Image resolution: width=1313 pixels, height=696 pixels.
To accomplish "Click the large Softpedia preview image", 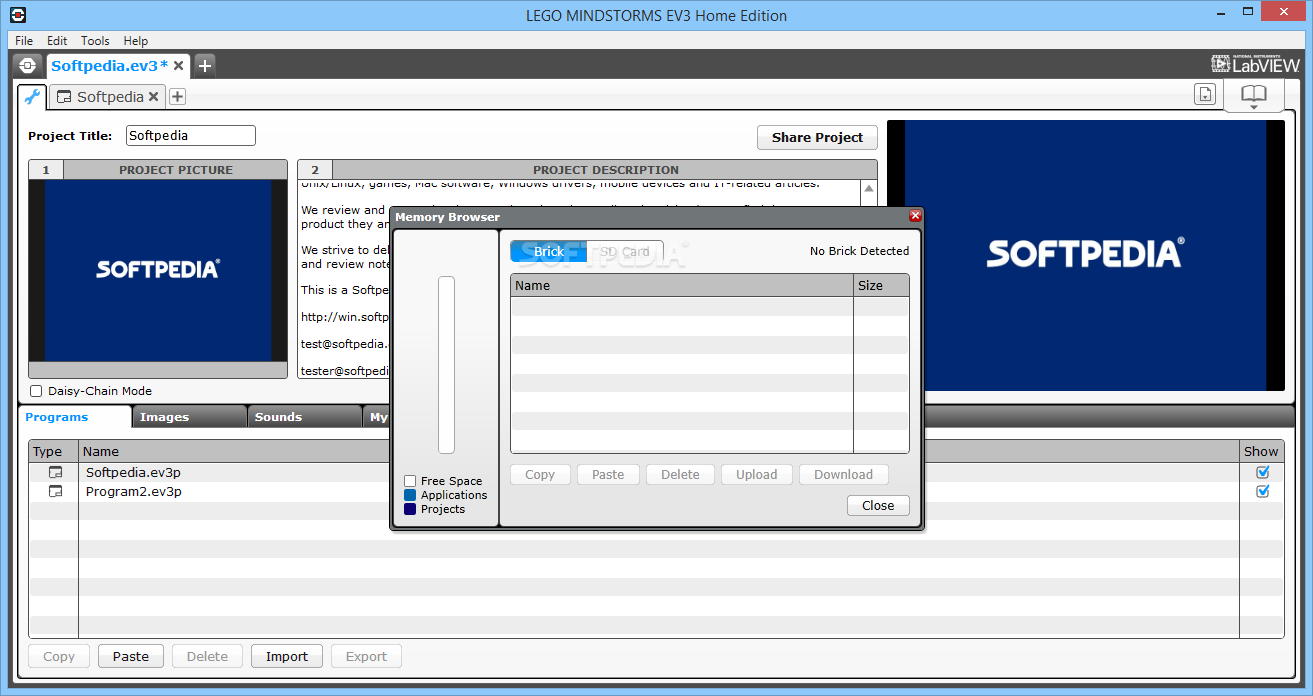I will (x=1085, y=255).
